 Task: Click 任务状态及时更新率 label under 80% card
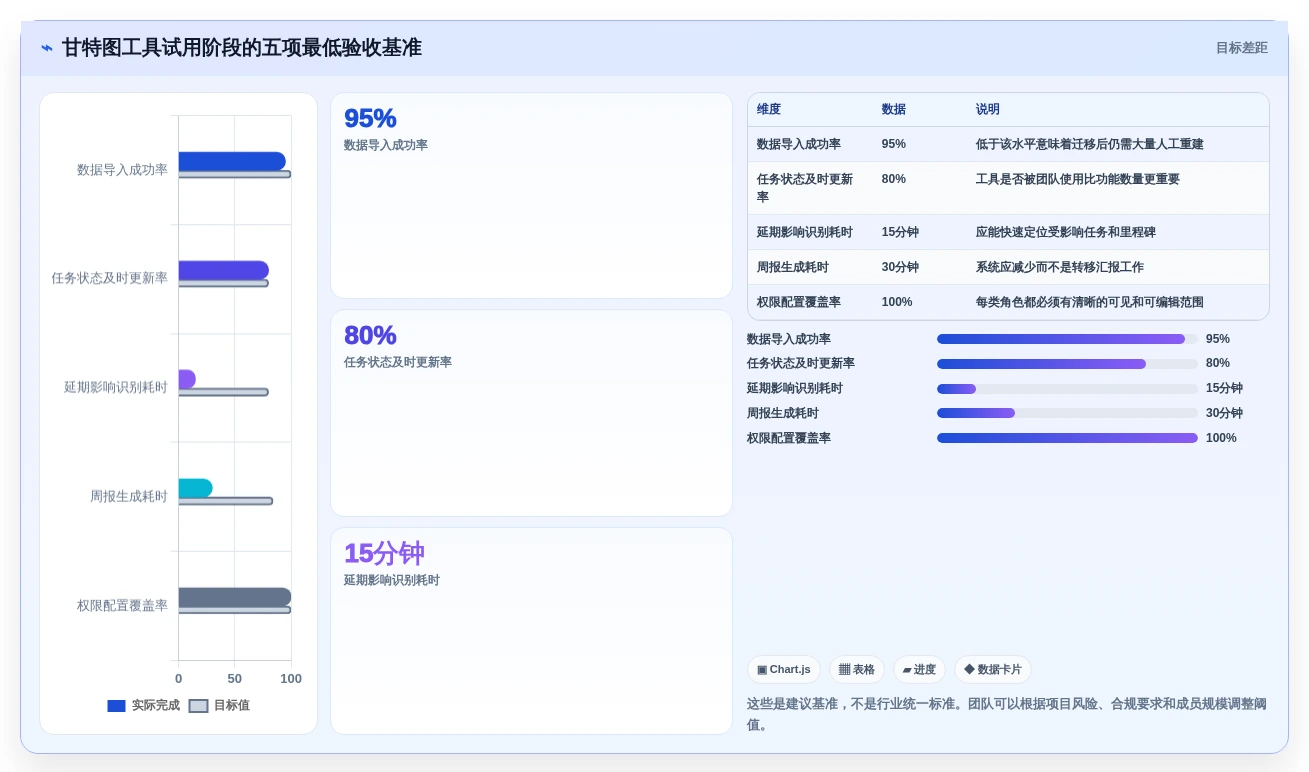pyautogui.click(x=398, y=362)
